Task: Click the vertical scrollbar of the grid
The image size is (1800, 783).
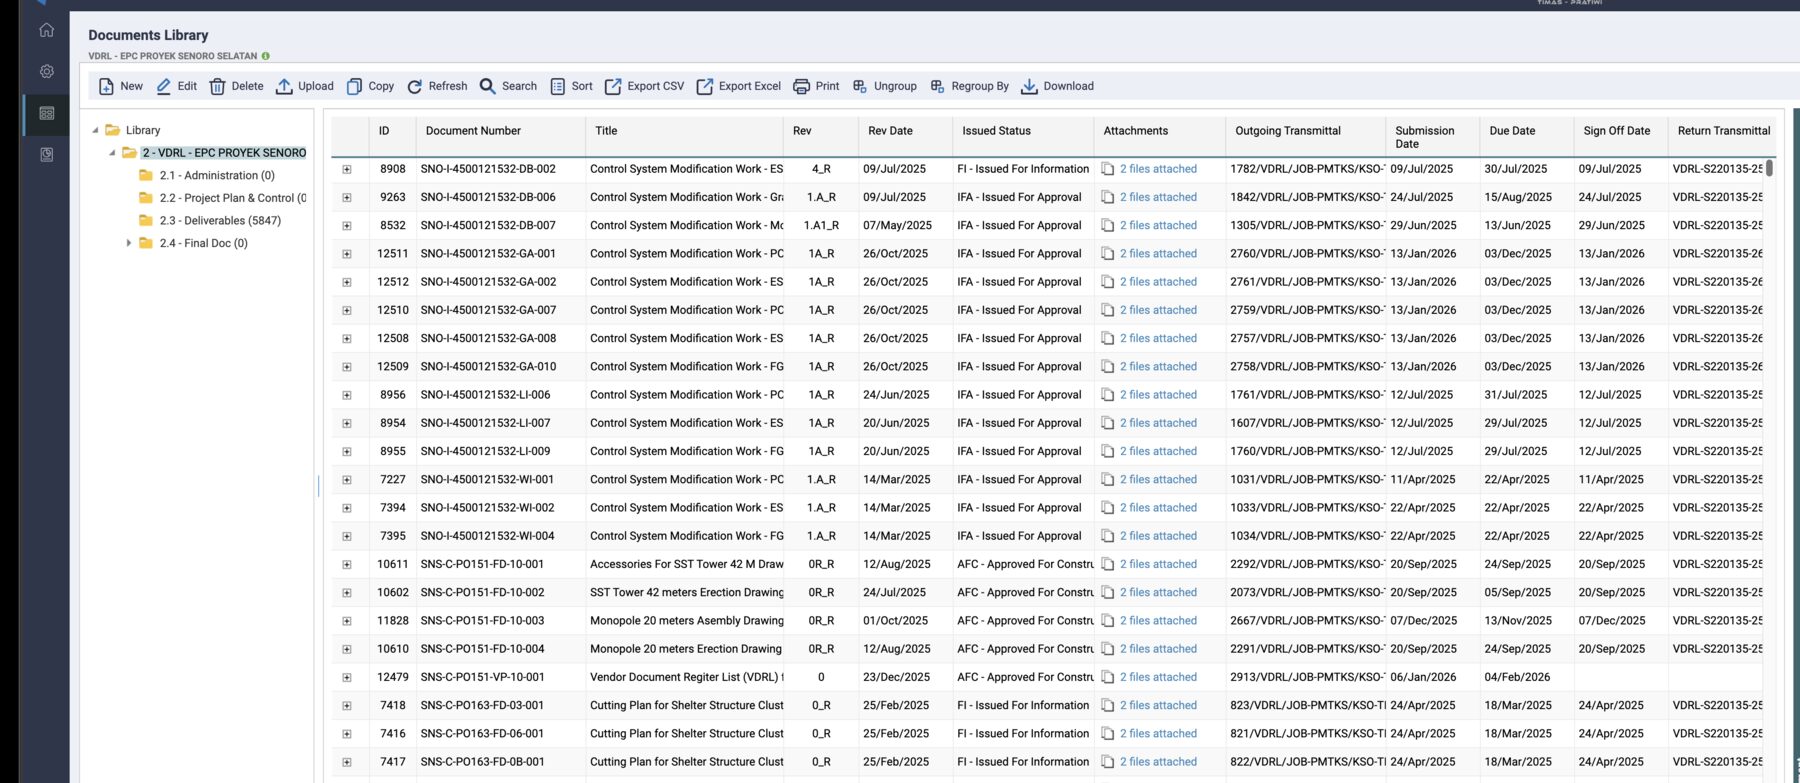Action: (x=1769, y=168)
